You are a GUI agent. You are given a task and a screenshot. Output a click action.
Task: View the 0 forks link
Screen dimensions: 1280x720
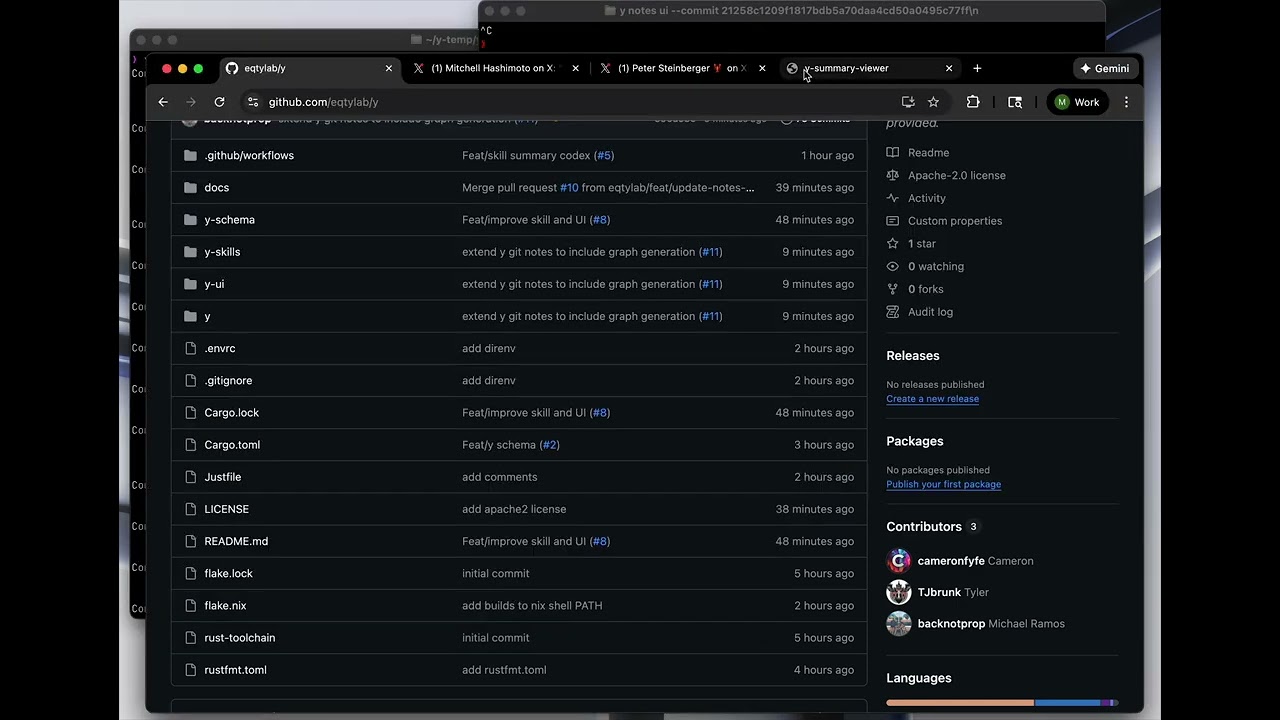click(925, 289)
